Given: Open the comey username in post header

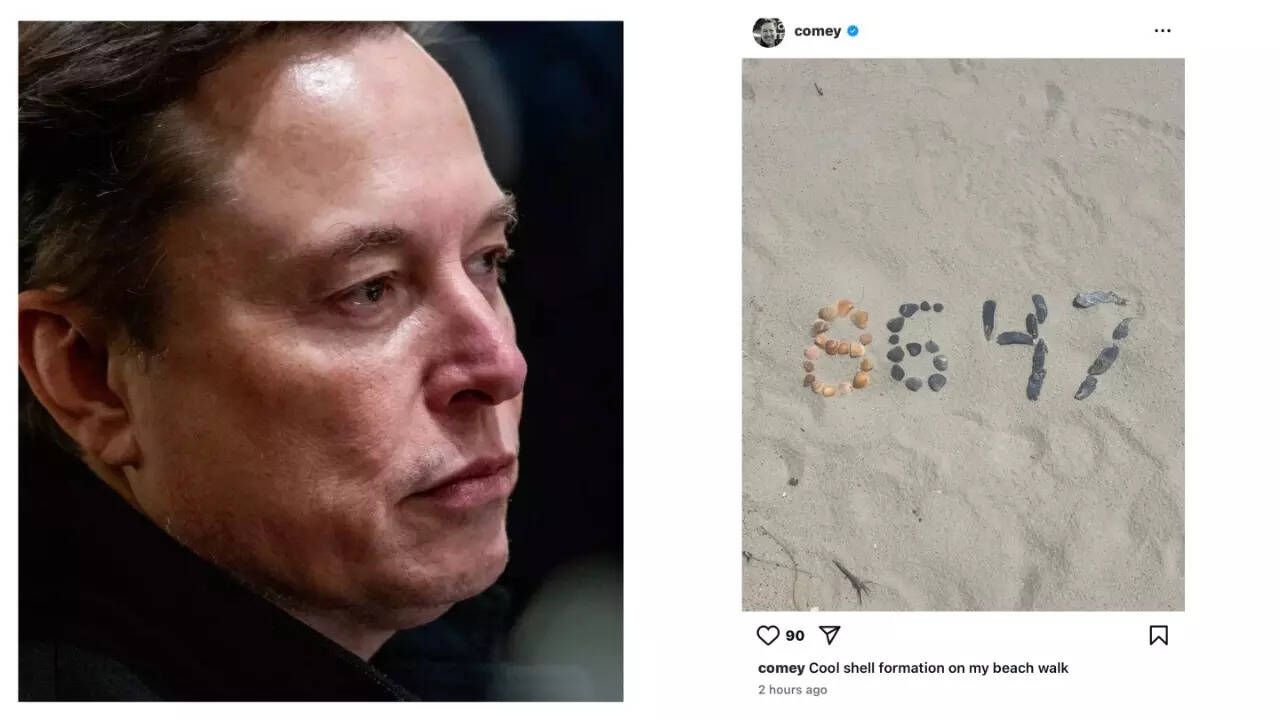Looking at the screenshot, I should [817, 31].
